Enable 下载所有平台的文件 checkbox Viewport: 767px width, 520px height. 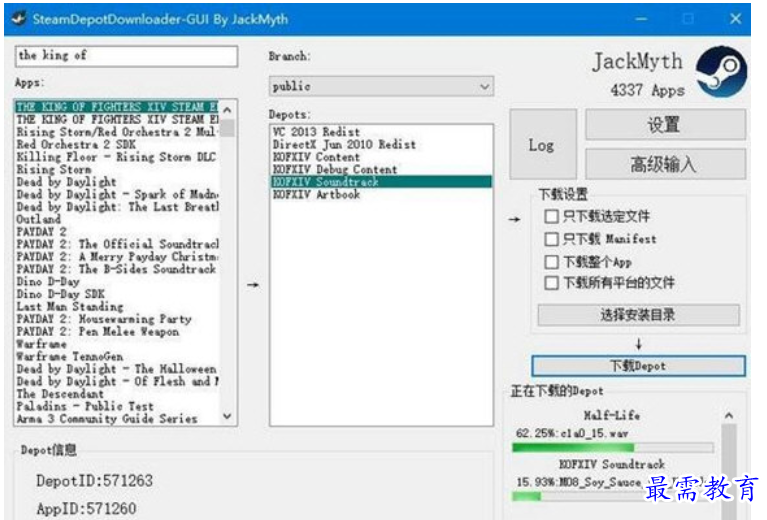[551, 283]
